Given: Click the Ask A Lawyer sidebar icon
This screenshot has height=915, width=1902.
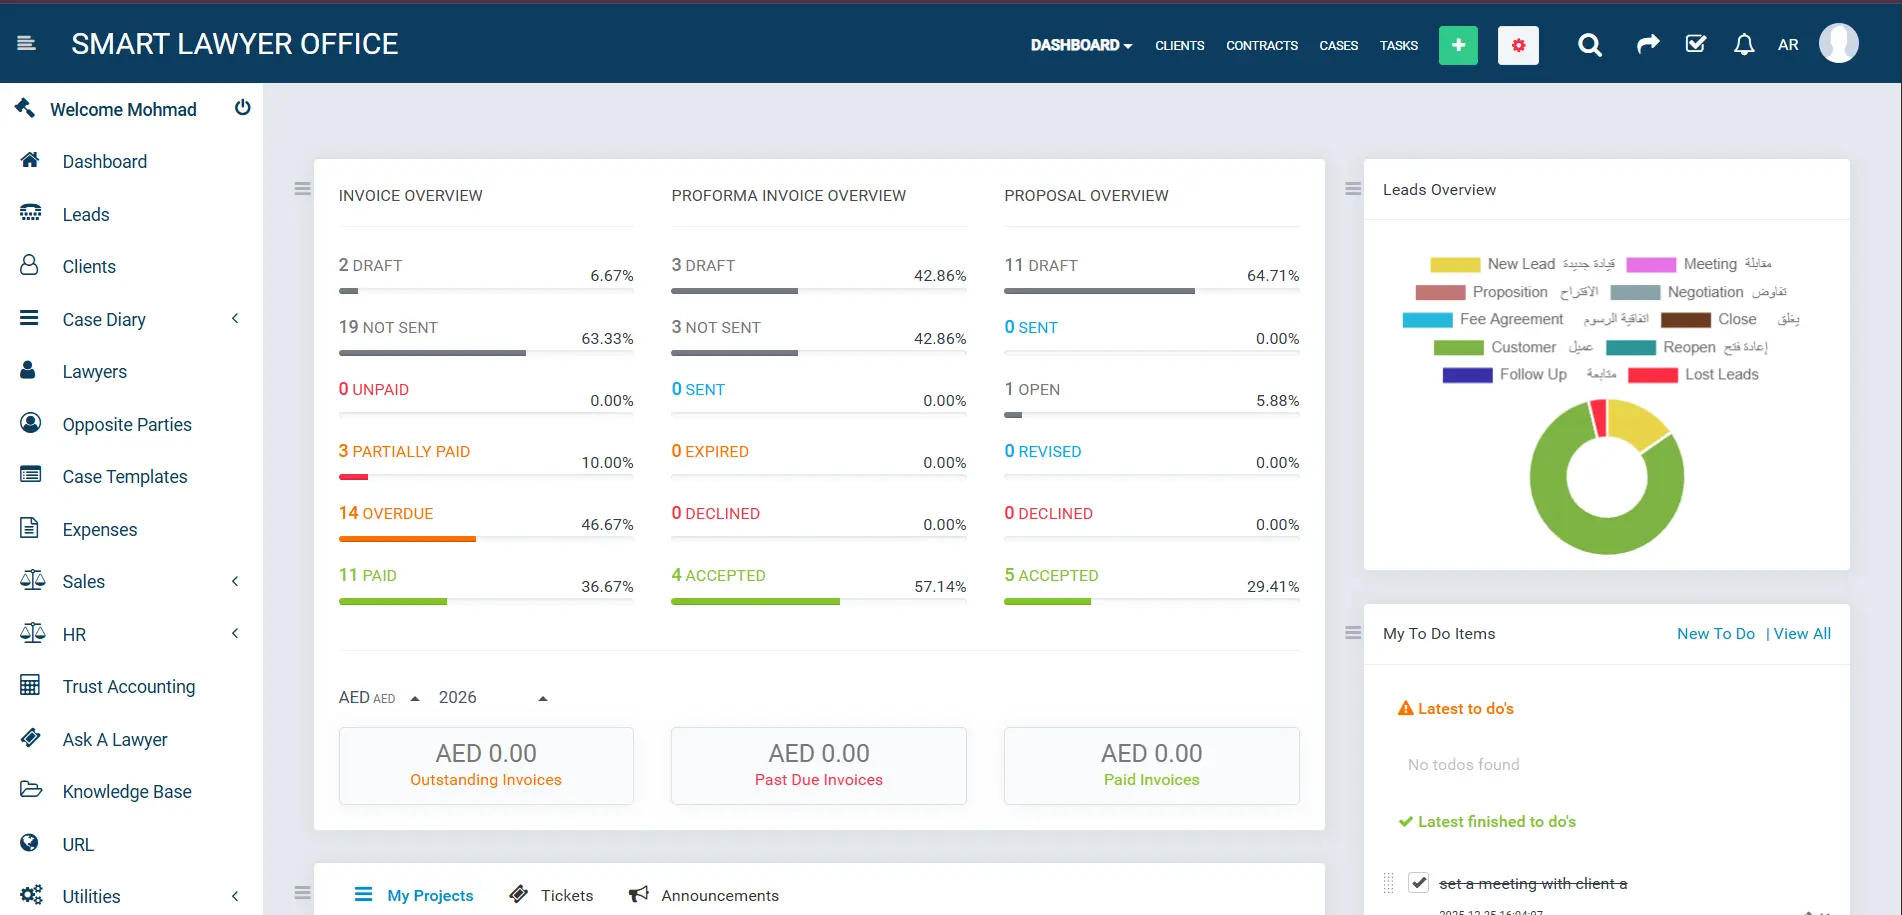Looking at the screenshot, I should click(31, 739).
